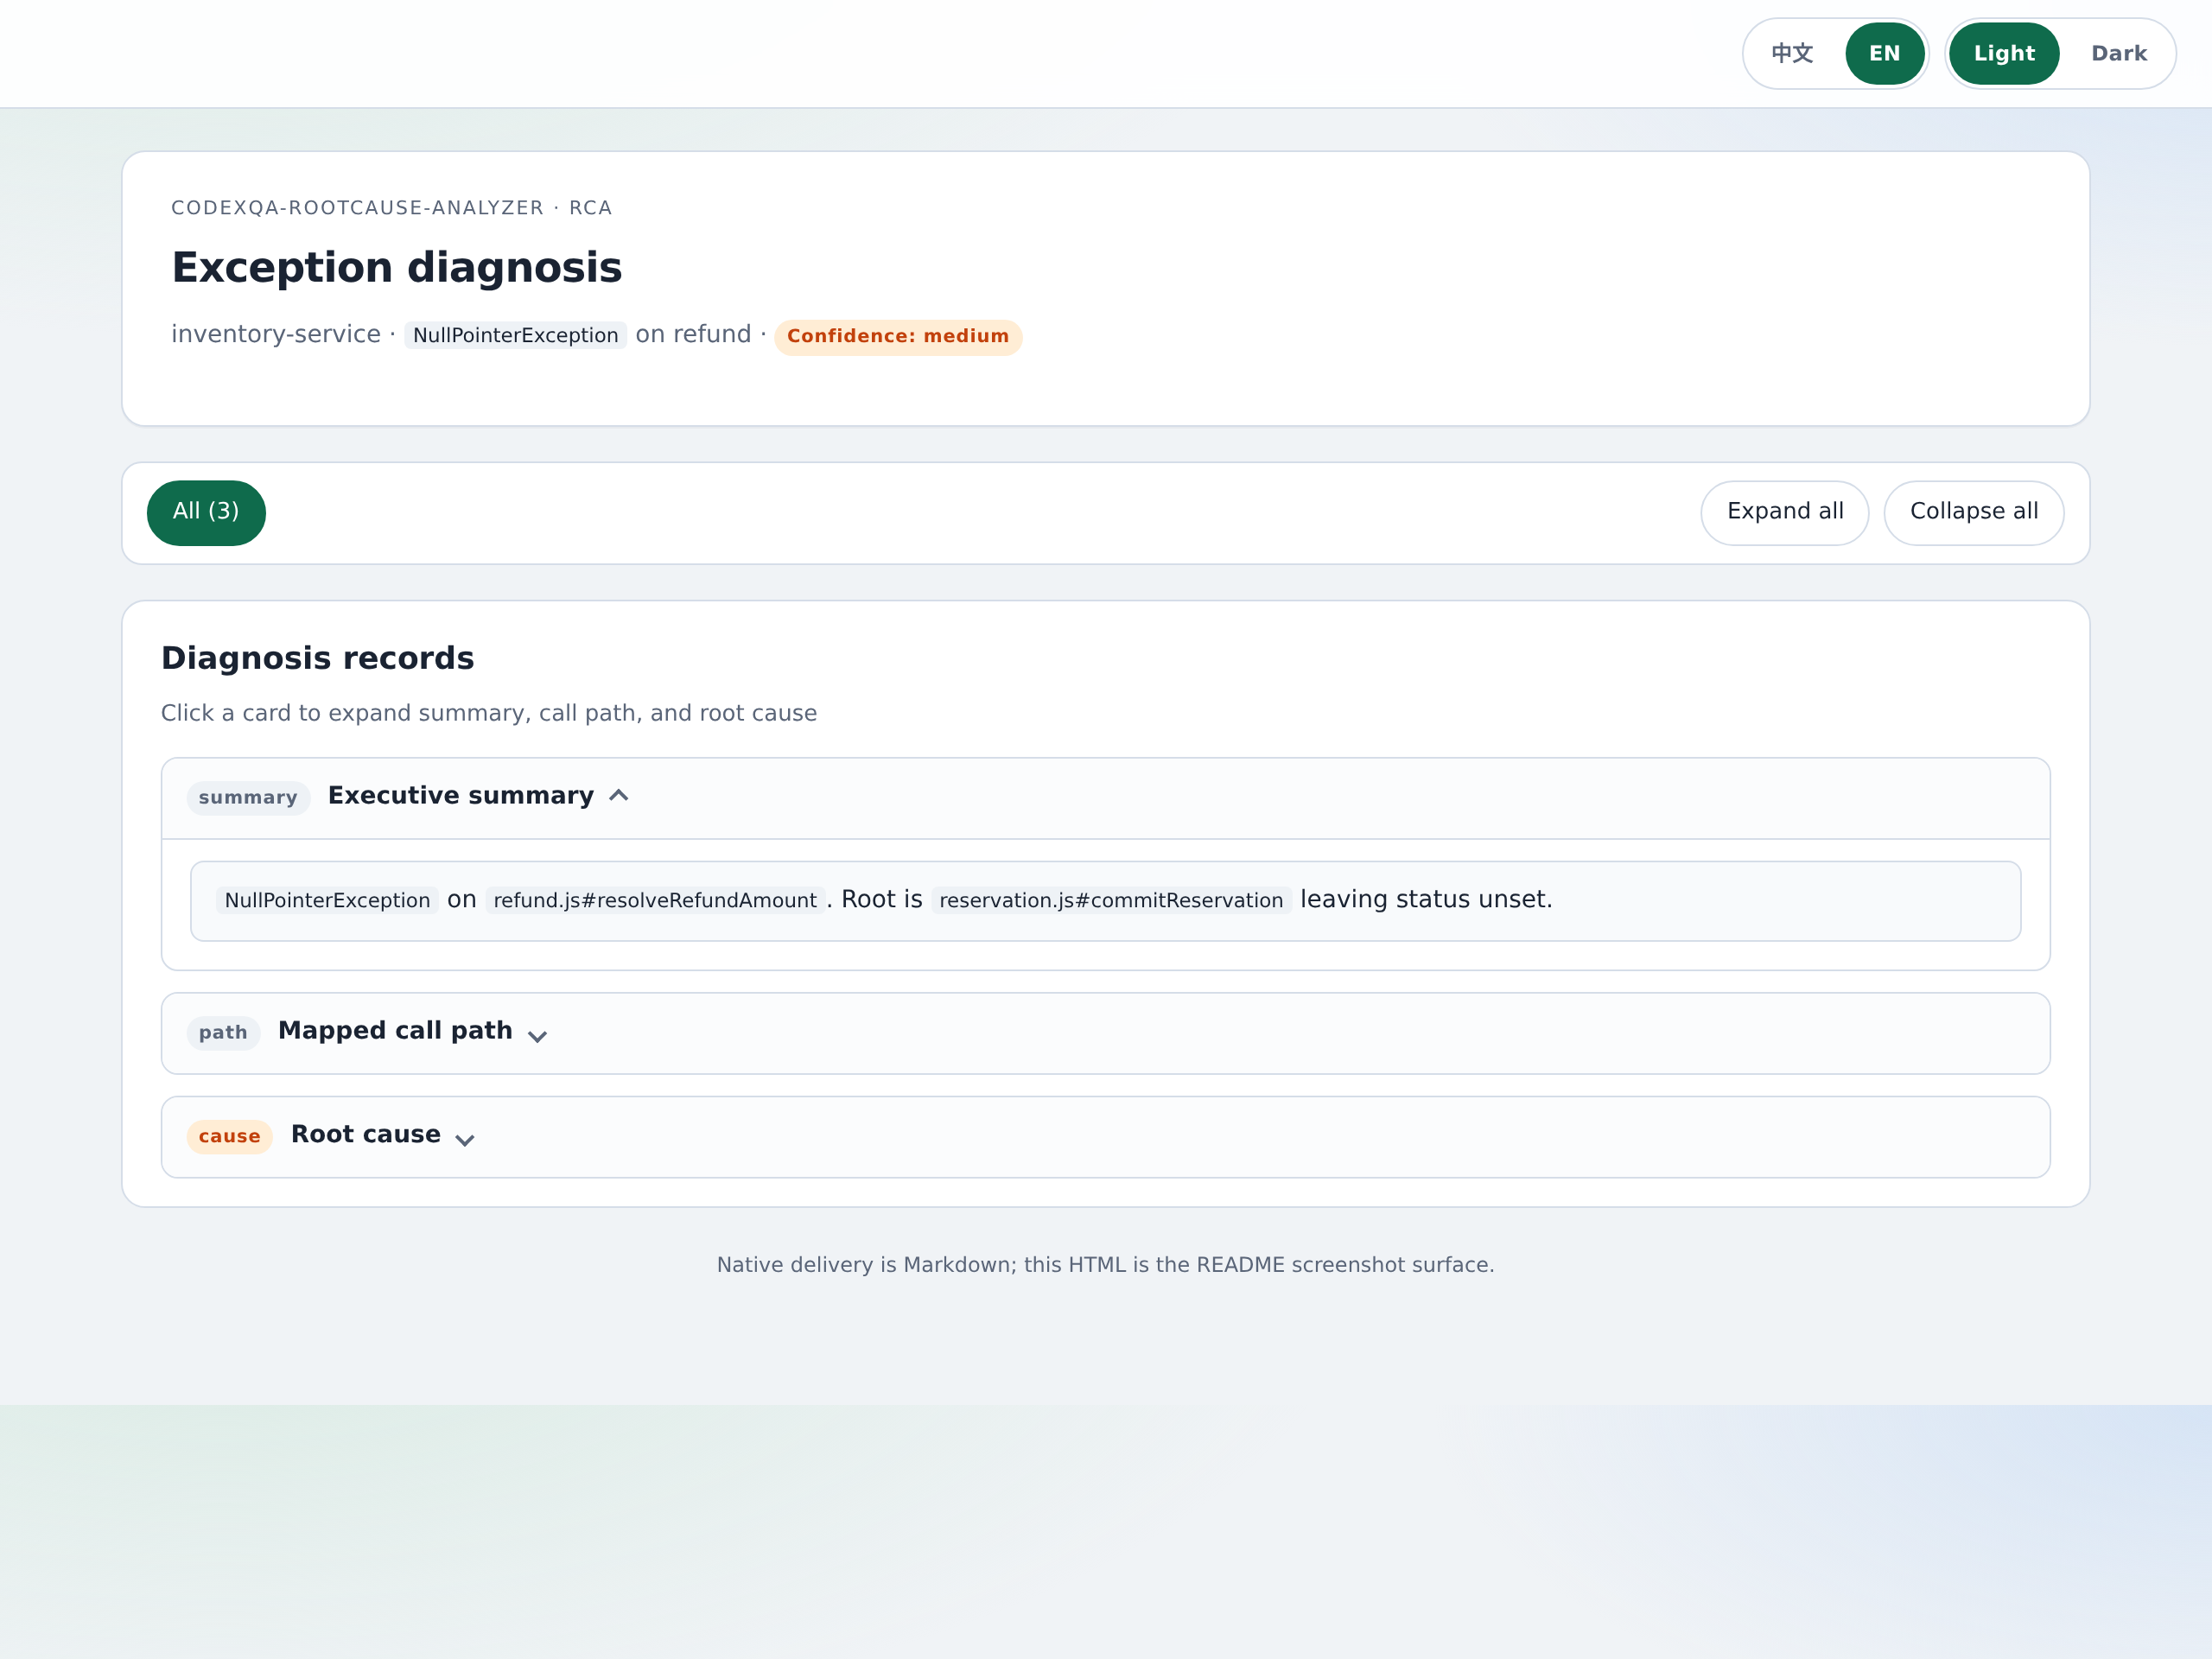Expand the Root cause card

click(1105, 1136)
